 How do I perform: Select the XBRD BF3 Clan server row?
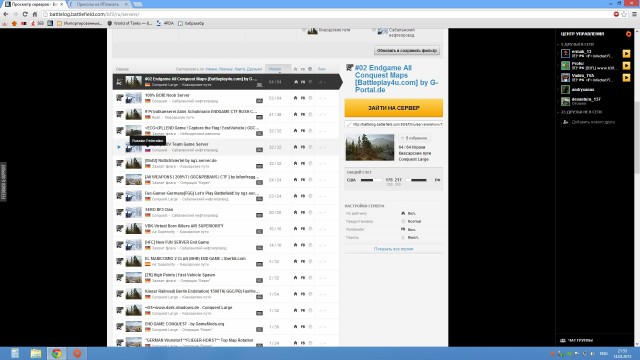[x=226, y=212]
